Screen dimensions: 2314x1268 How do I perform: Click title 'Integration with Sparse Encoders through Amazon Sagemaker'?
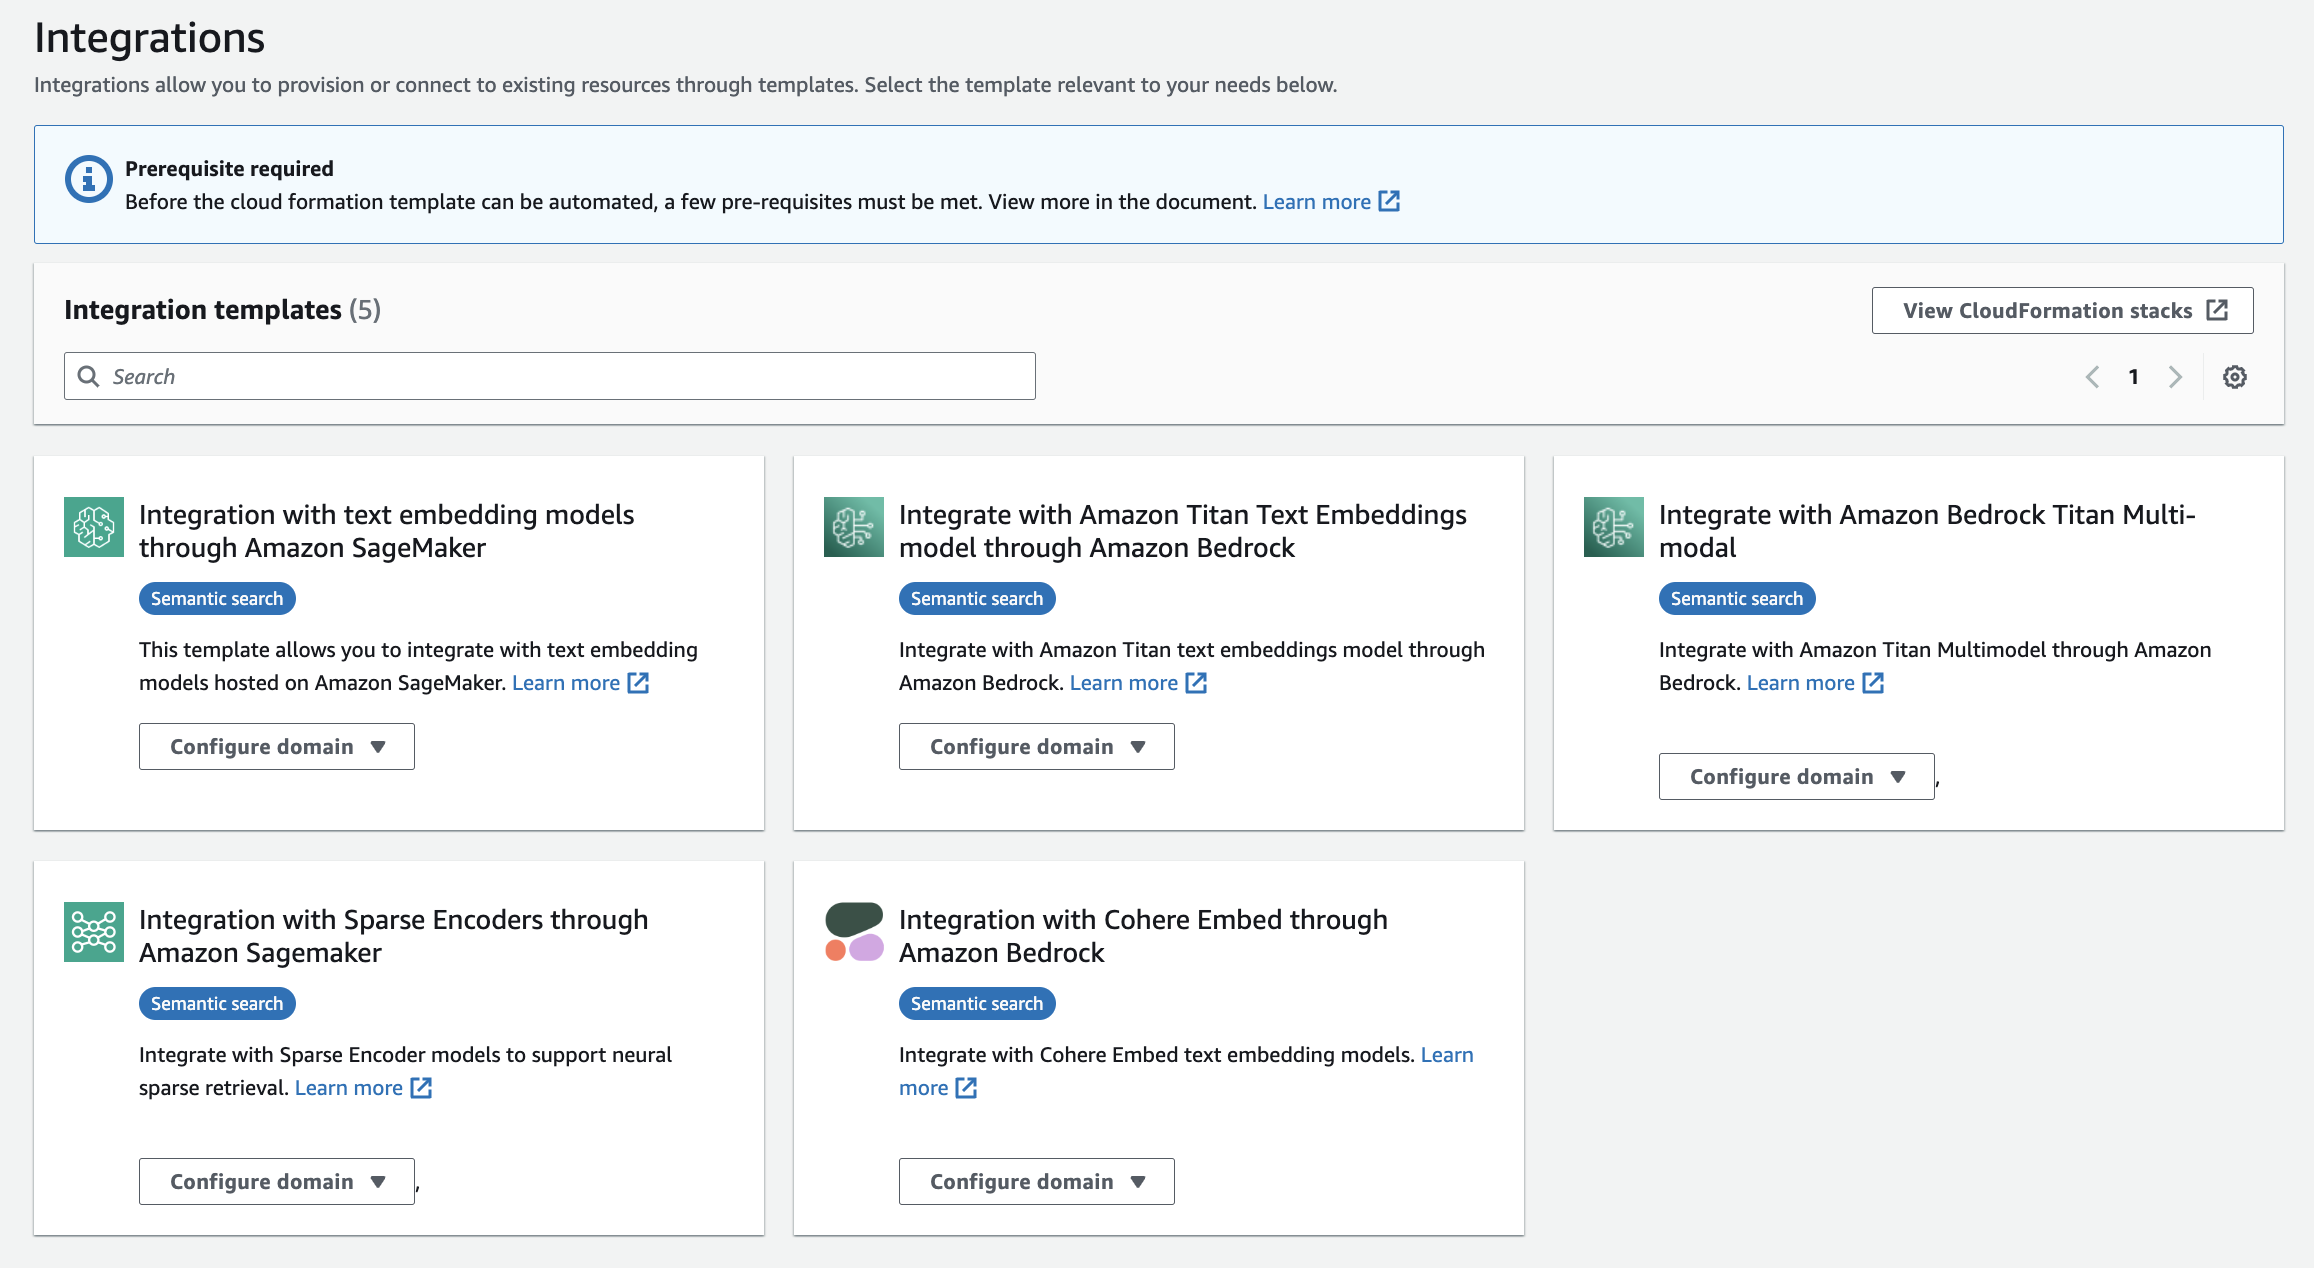pyautogui.click(x=394, y=936)
